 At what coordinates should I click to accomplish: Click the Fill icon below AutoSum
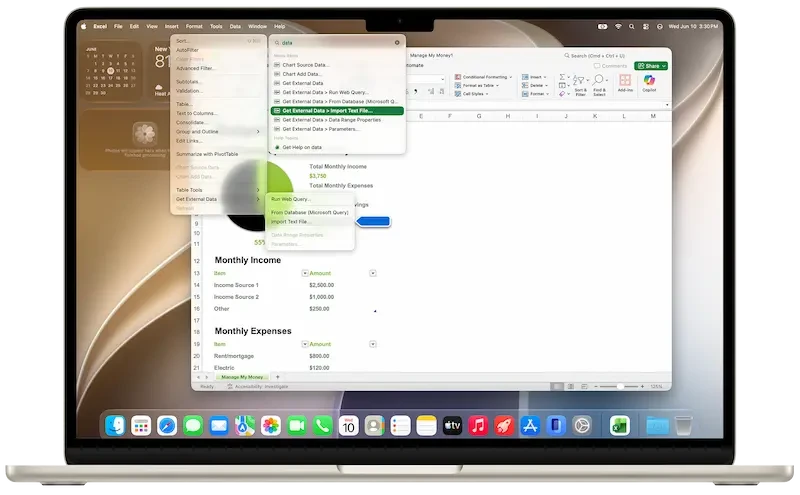[562, 85]
